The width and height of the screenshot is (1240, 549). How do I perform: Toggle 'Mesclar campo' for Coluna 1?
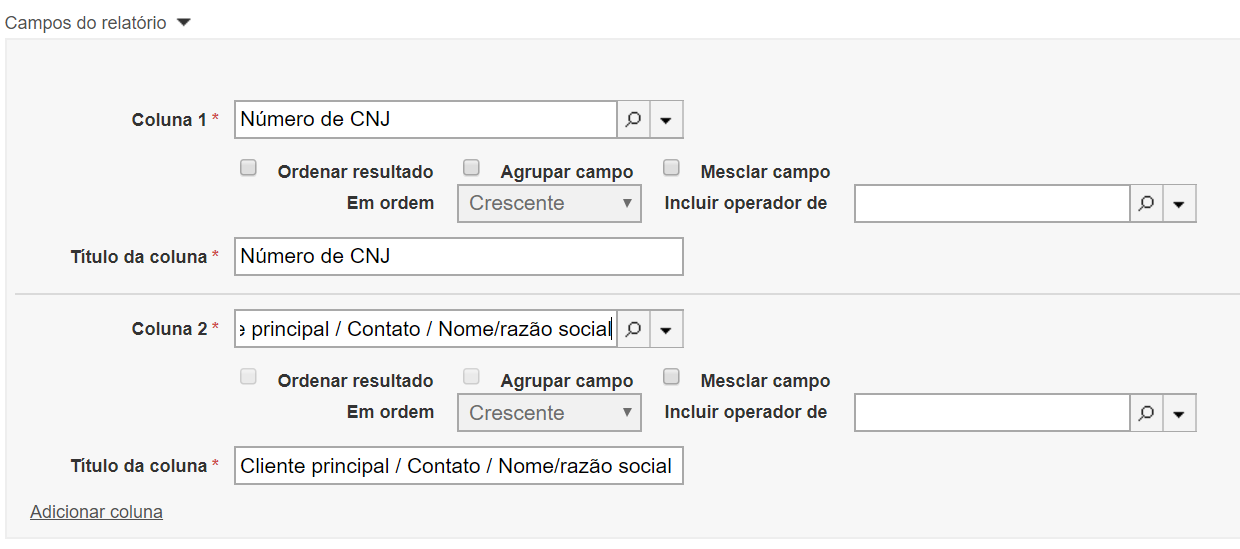(672, 168)
